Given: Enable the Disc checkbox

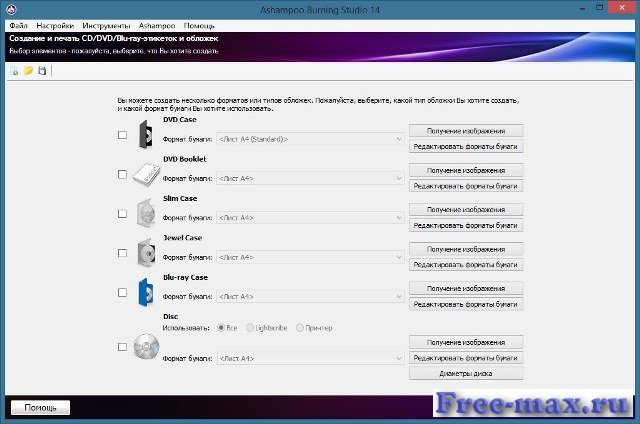Looking at the screenshot, I should point(122,347).
